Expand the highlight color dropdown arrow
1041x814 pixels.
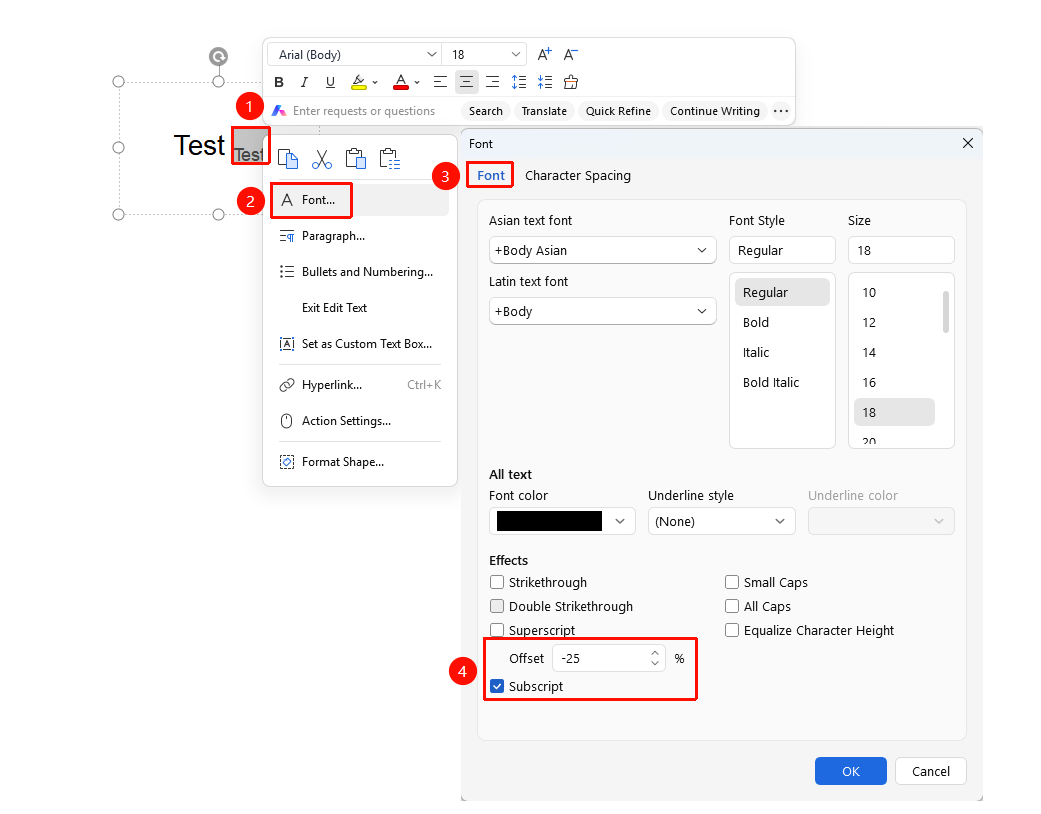pyautogui.click(x=375, y=82)
